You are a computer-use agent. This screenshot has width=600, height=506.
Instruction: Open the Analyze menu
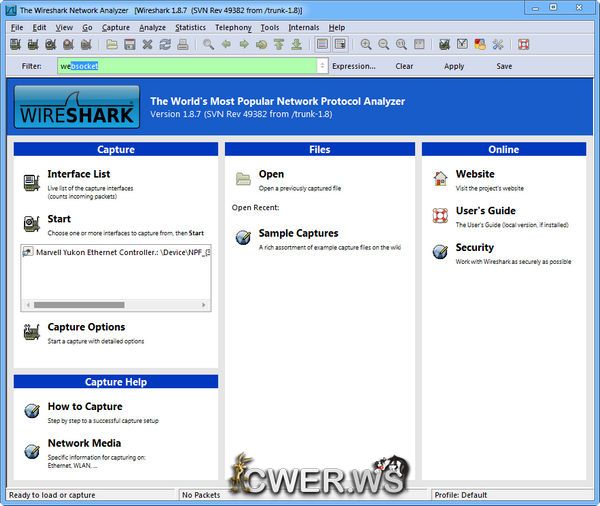coord(152,27)
